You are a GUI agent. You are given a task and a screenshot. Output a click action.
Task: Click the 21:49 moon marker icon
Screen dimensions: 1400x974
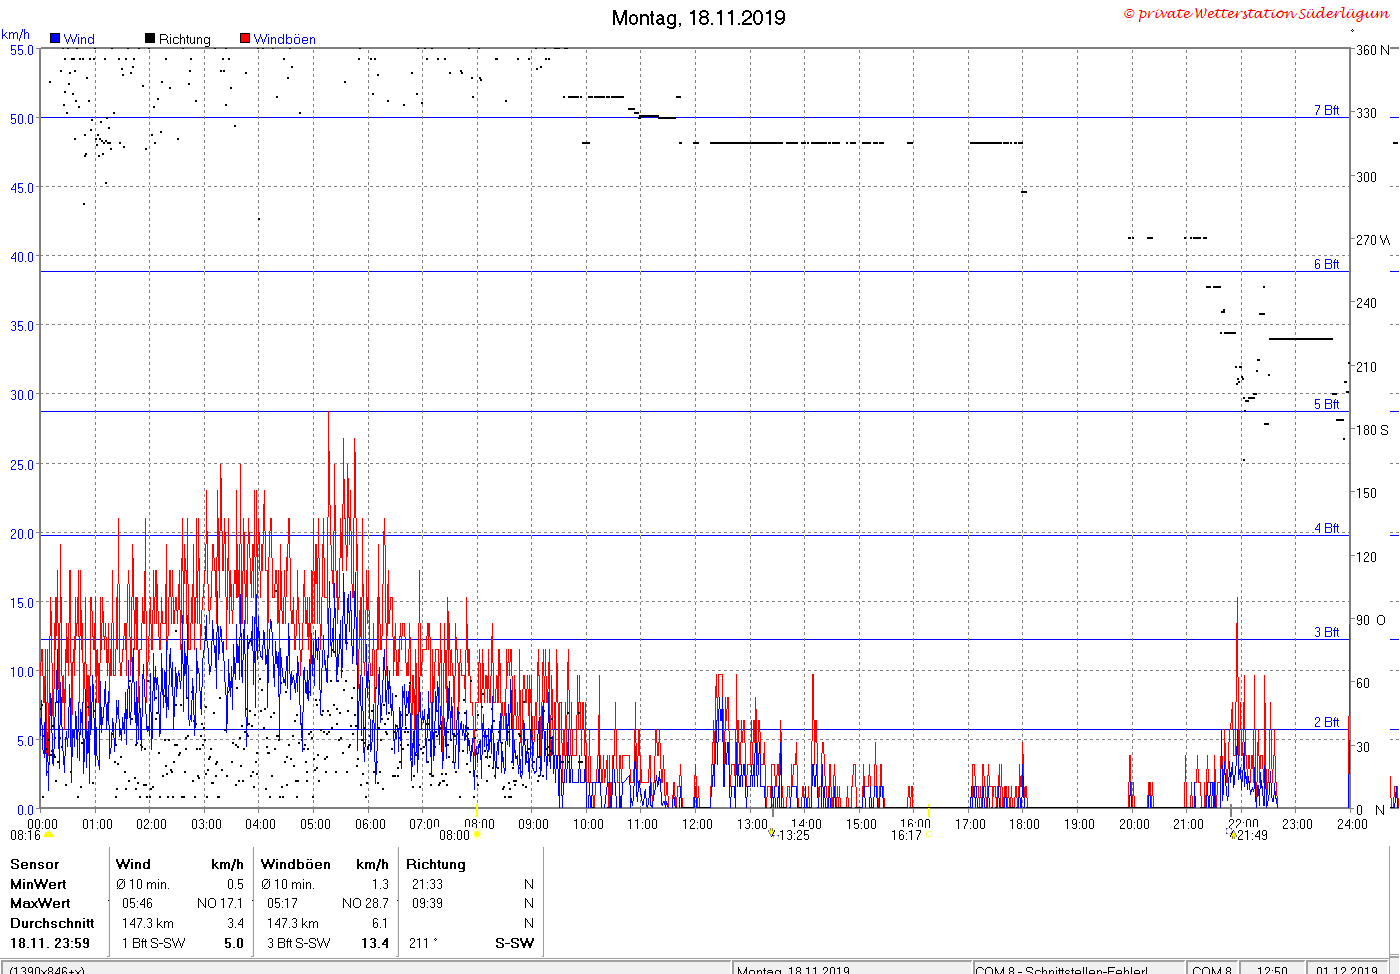pos(1233,835)
